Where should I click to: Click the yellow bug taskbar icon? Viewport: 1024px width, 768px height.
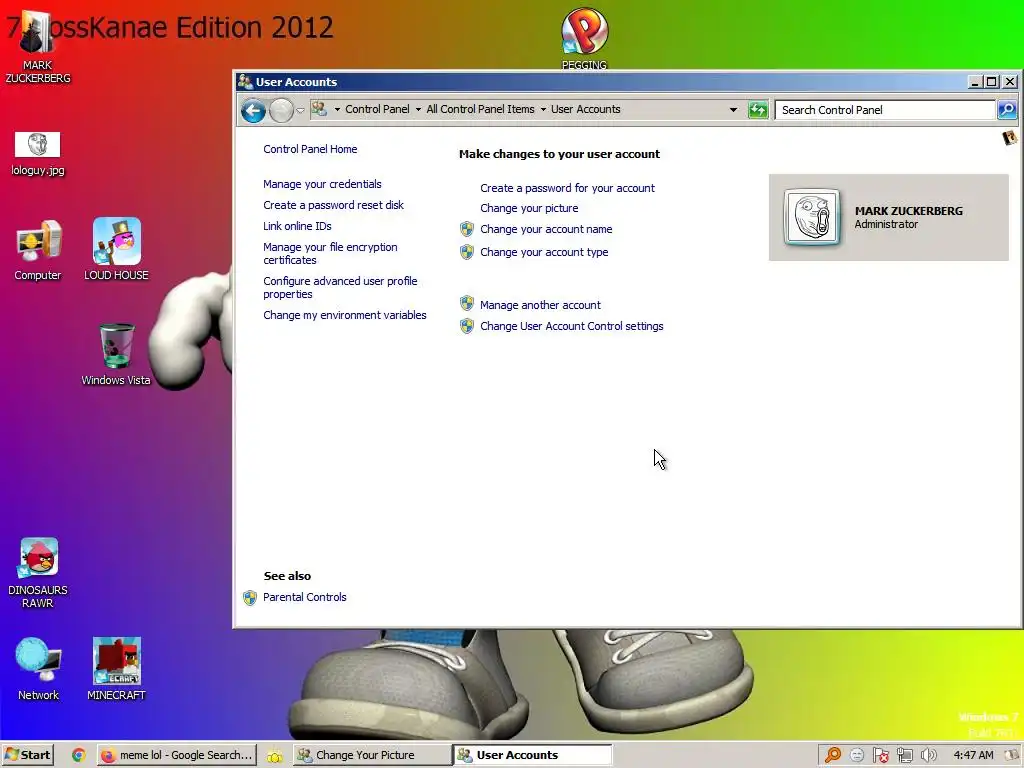point(274,756)
